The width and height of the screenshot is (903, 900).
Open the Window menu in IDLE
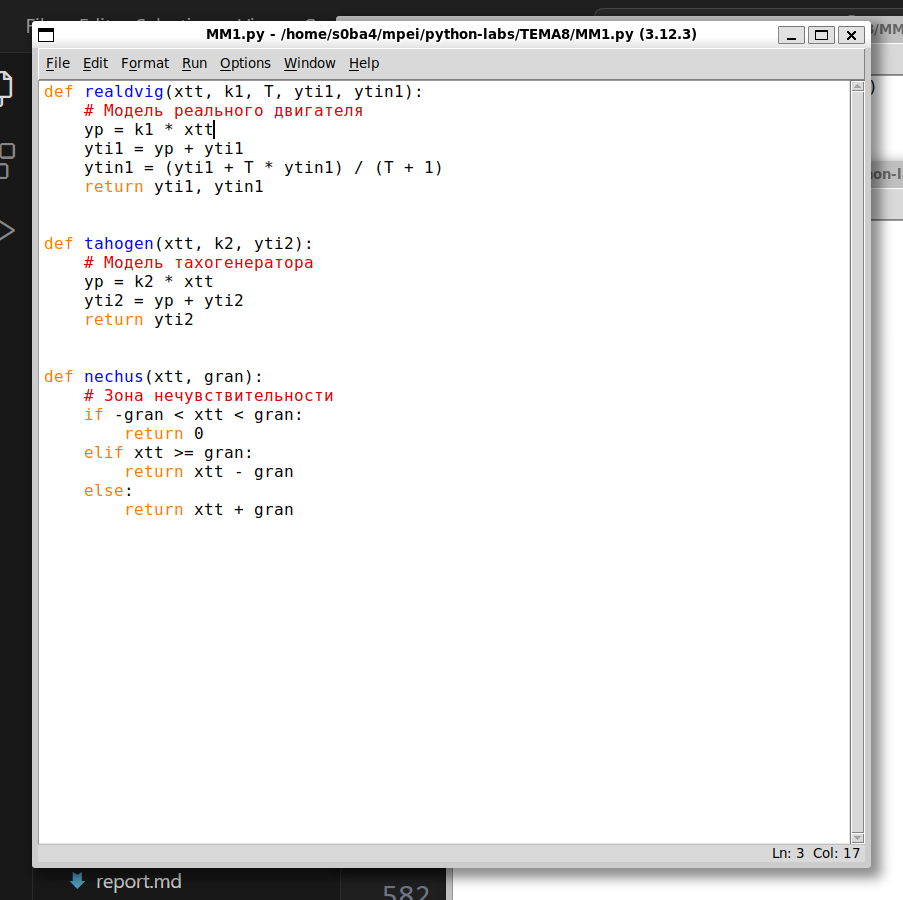click(309, 63)
